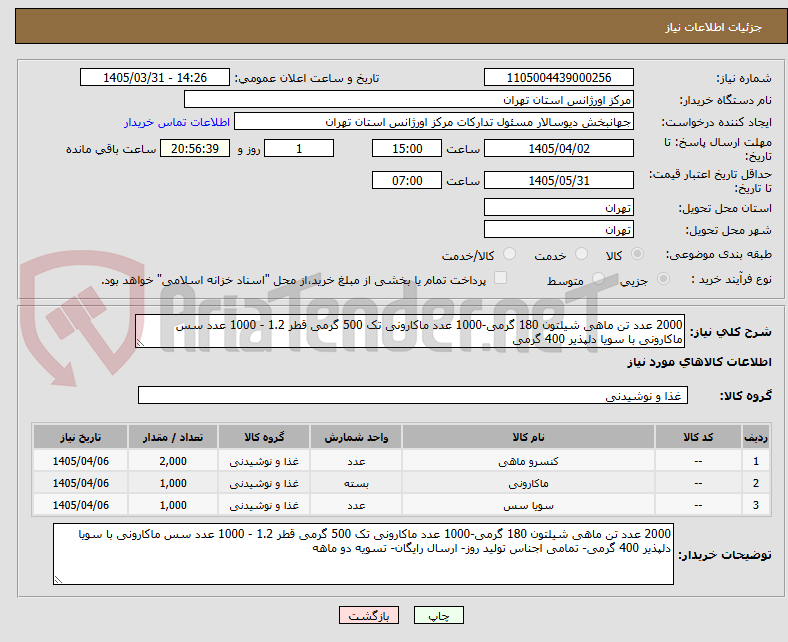Select the کالا/خدمت radio button
This screenshot has height=642, width=788.
pos(509,254)
